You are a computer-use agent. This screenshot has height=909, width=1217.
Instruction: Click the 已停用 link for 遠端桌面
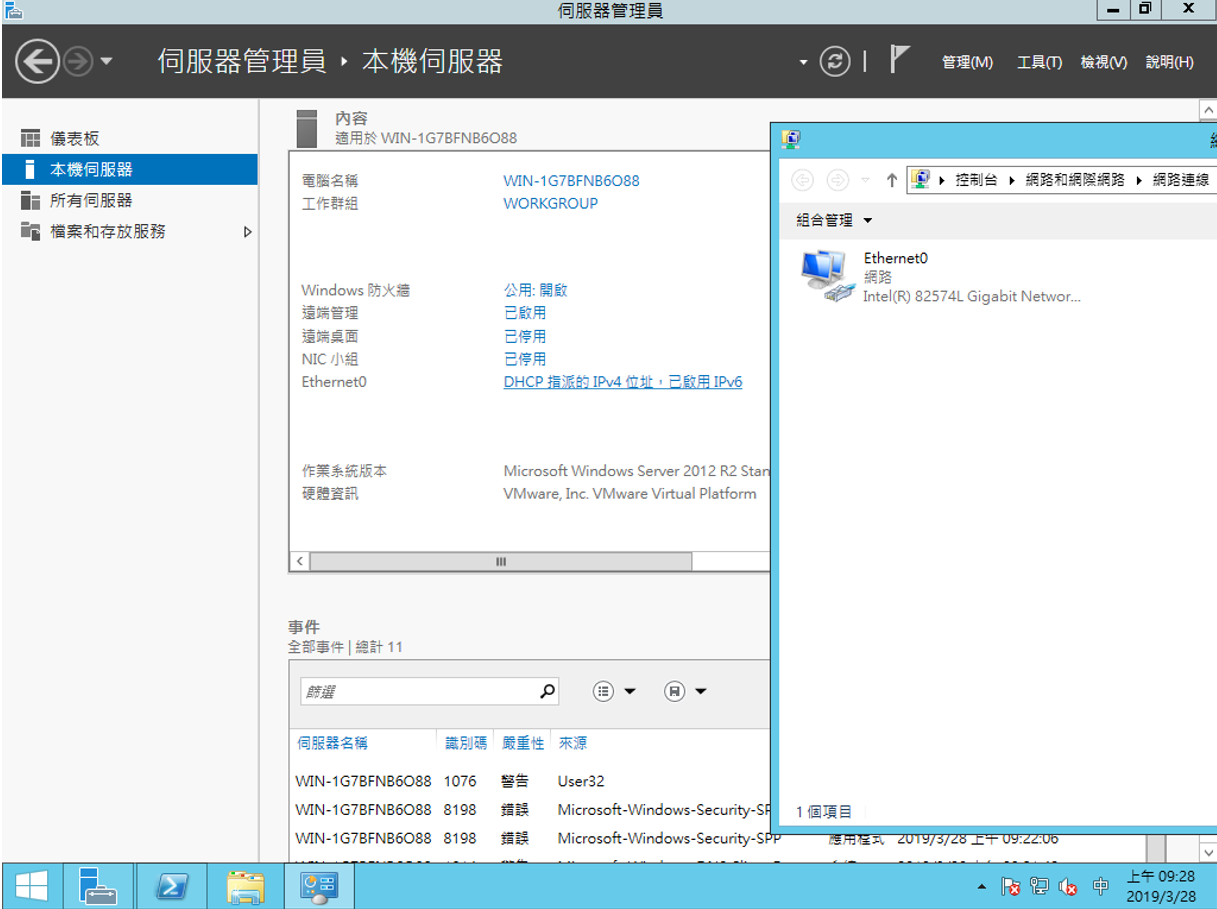525,336
